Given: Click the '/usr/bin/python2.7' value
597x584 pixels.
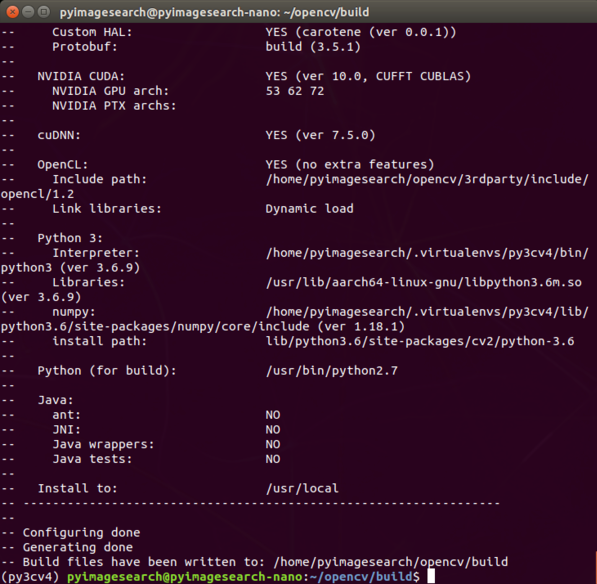Looking at the screenshot, I should (x=332, y=371).
